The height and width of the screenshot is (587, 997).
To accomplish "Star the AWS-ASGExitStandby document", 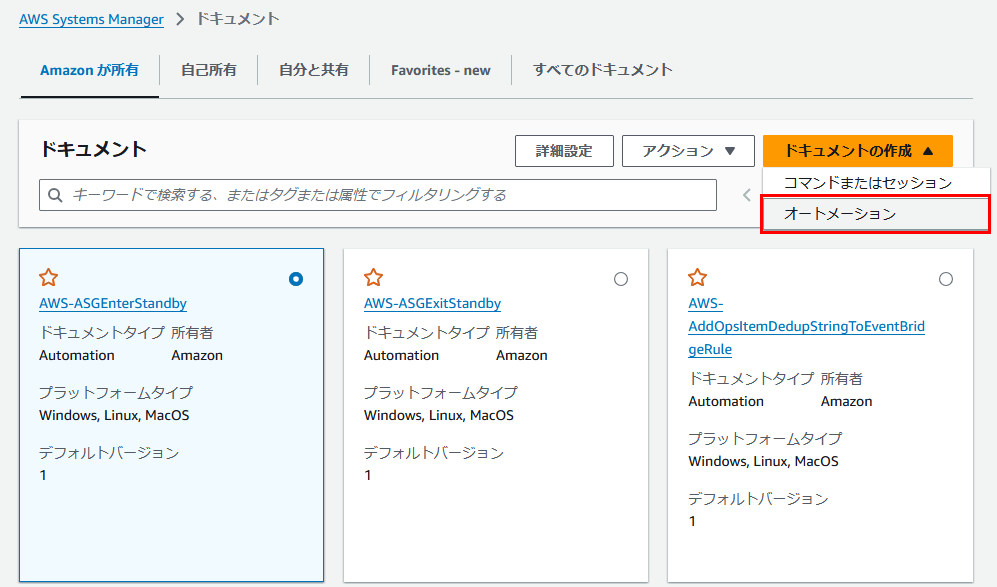I will 373,278.
